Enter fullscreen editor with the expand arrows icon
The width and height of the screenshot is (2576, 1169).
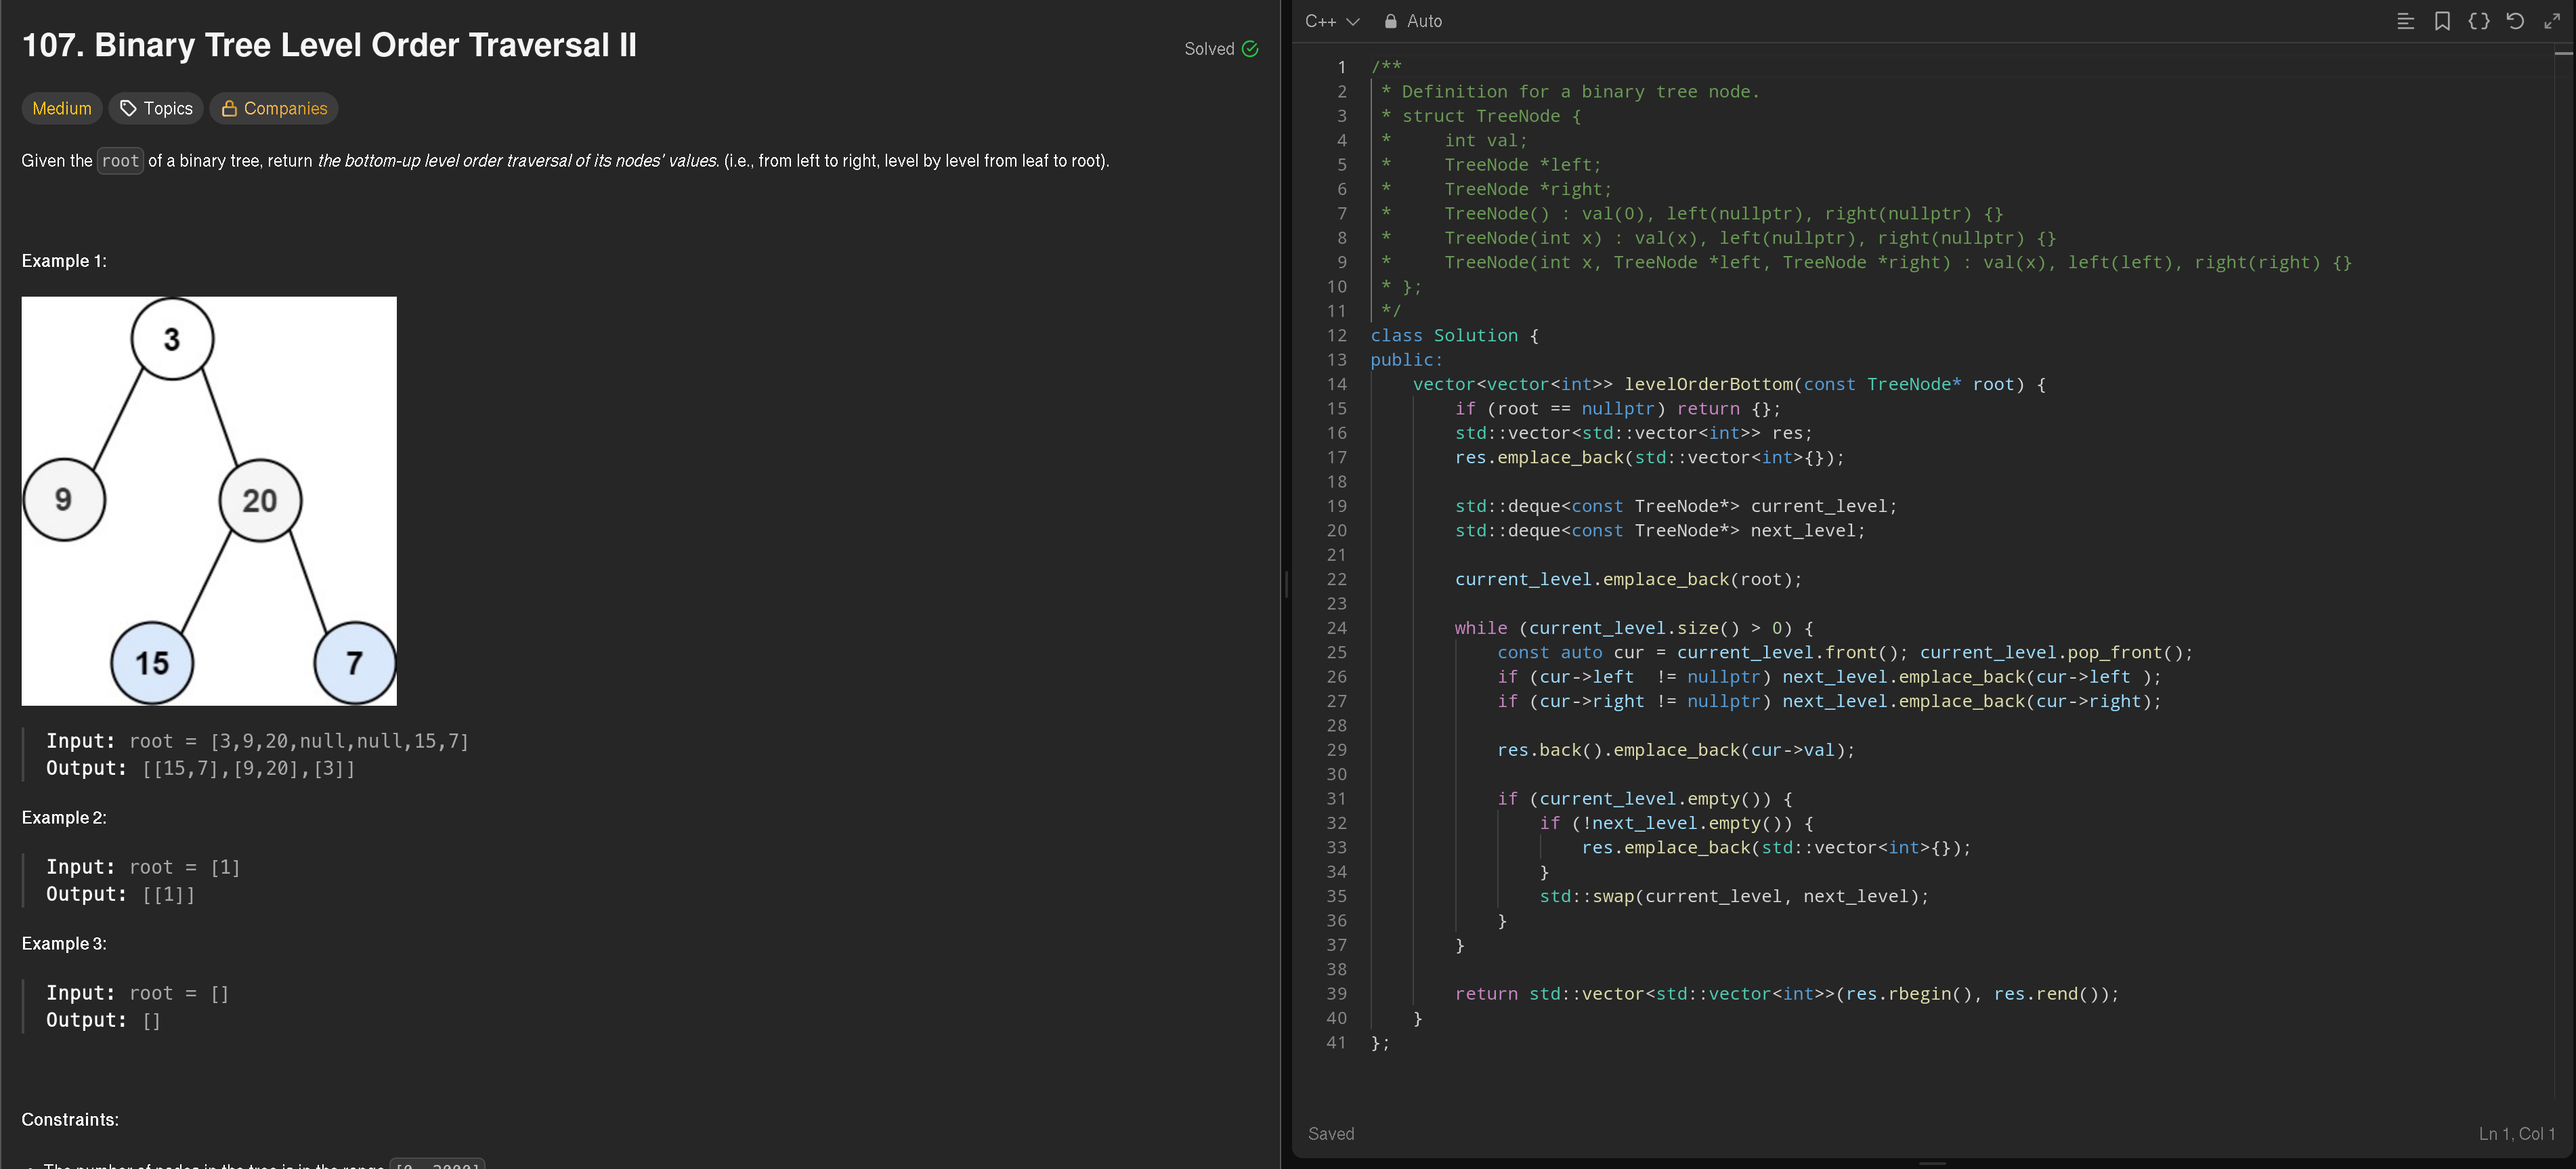coord(2552,21)
